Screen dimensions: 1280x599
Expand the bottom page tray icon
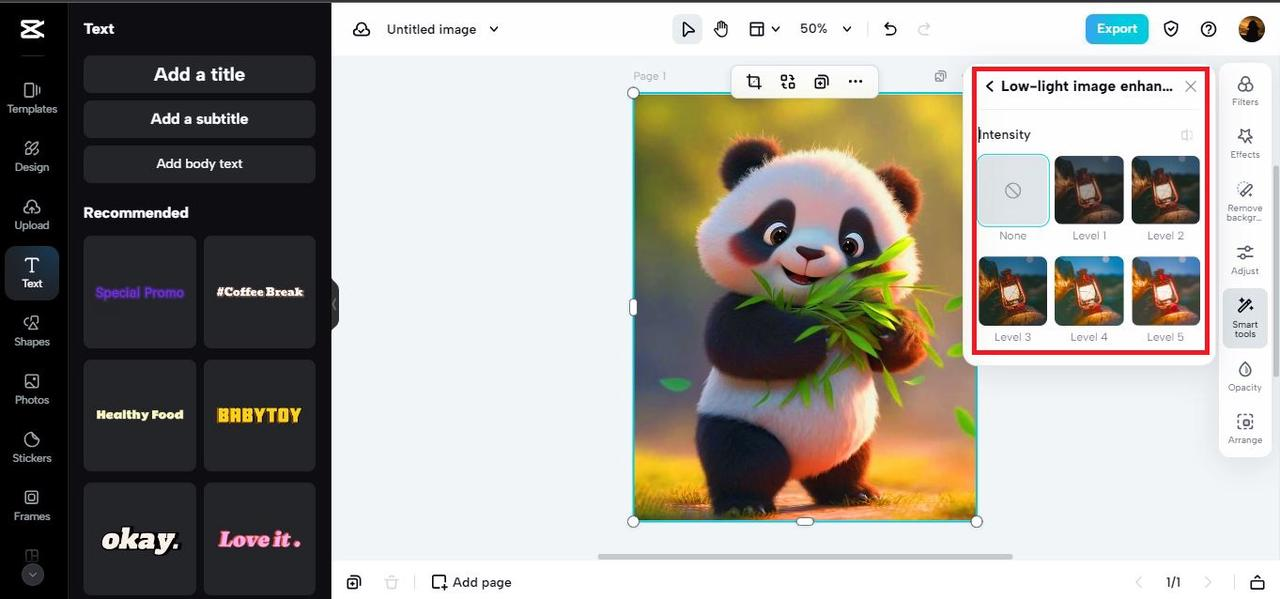tap(1257, 582)
